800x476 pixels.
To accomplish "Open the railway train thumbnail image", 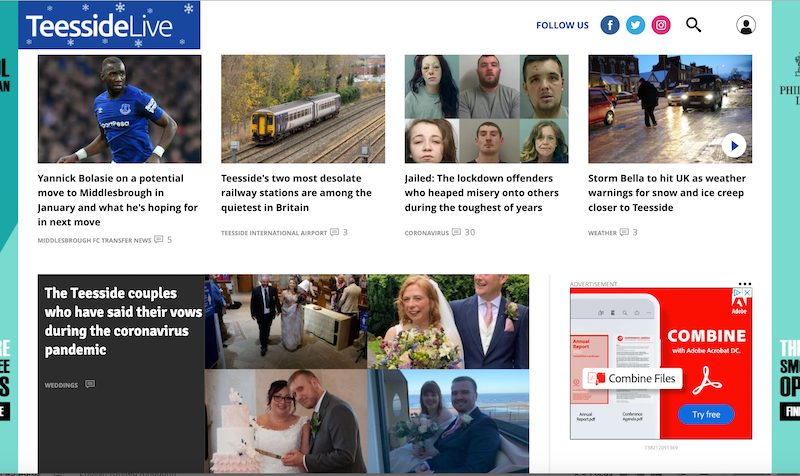I will pos(302,109).
